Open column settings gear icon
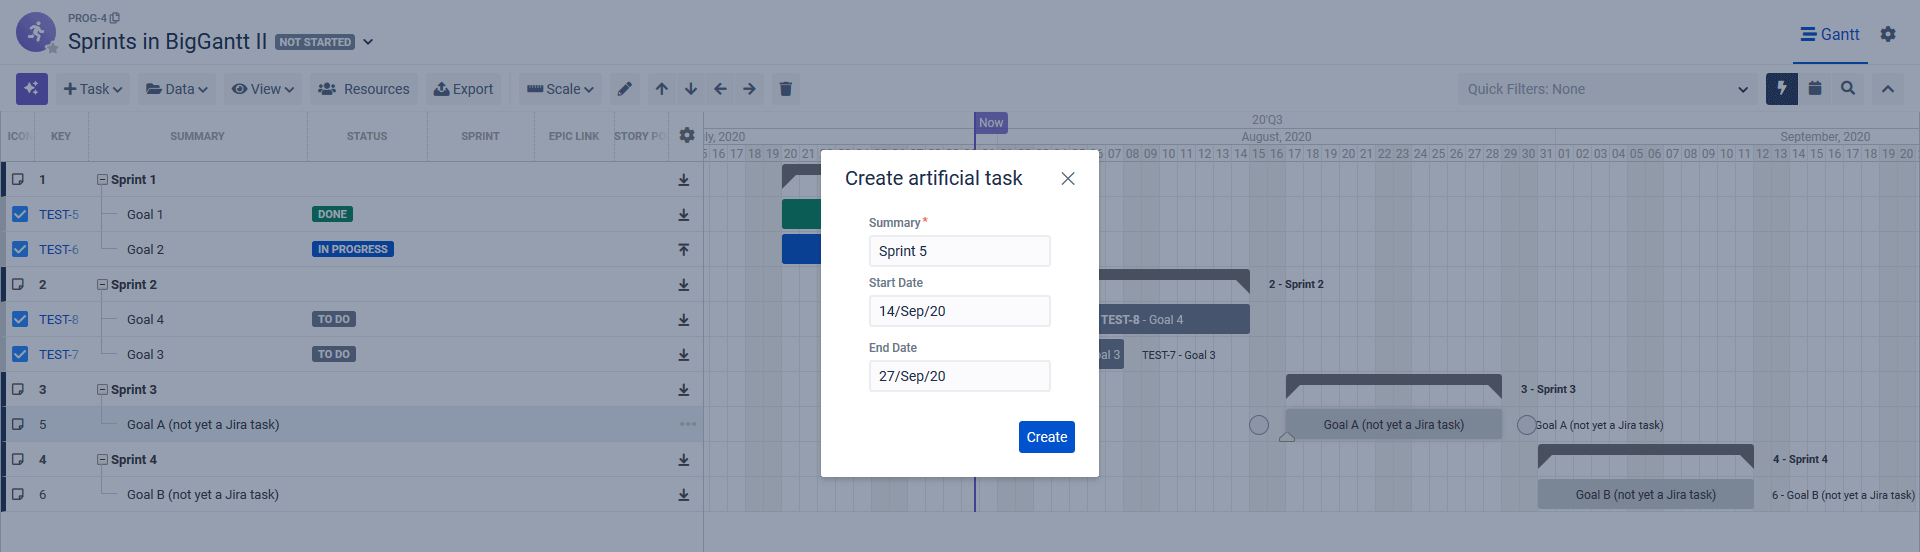Screen dimensions: 1920x552 (687, 135)
